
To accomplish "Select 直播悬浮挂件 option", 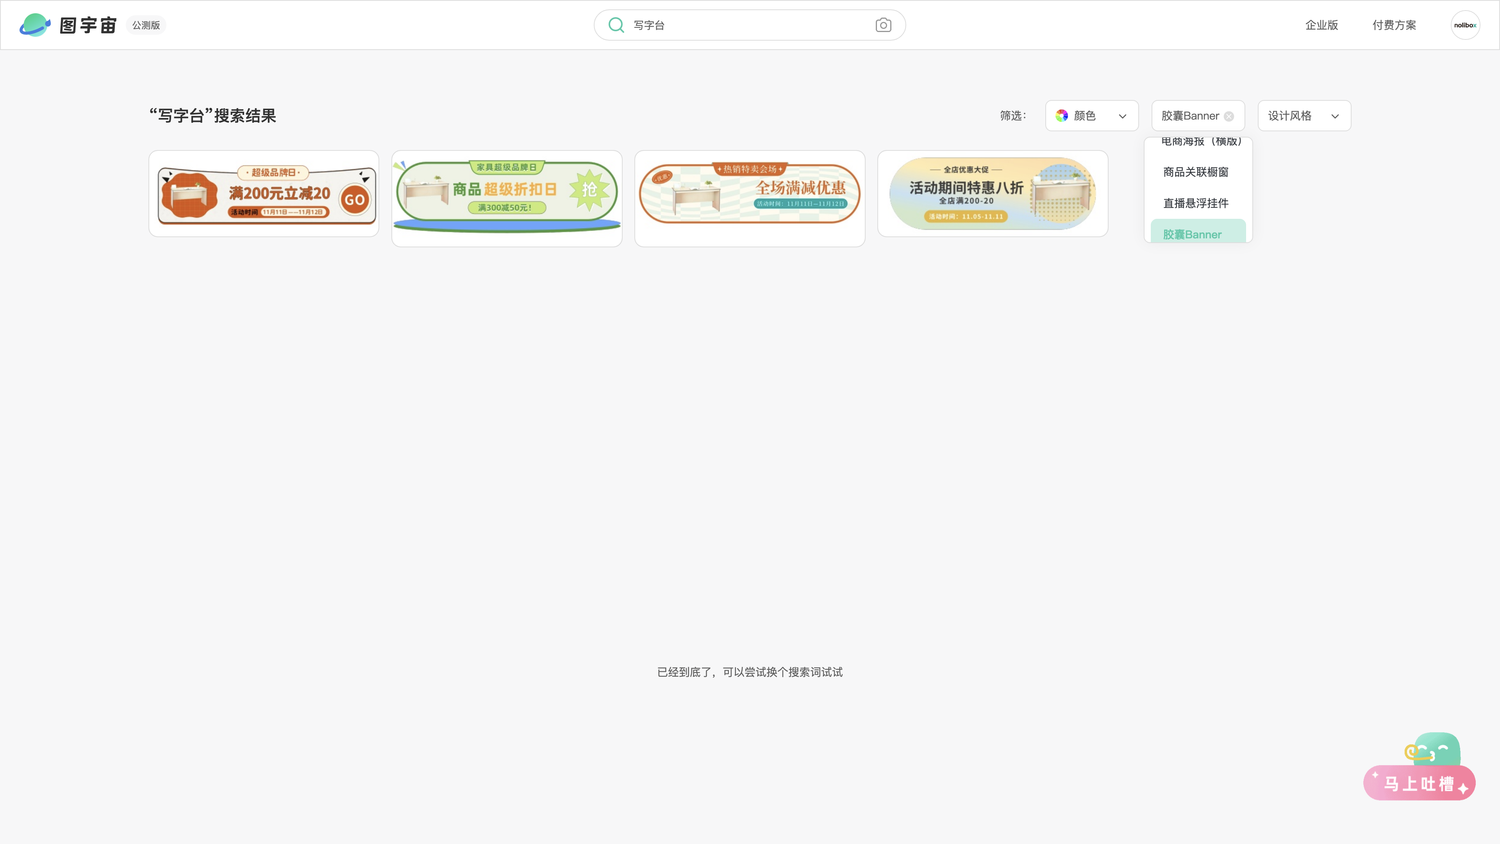I will [x=1198, y=203].
